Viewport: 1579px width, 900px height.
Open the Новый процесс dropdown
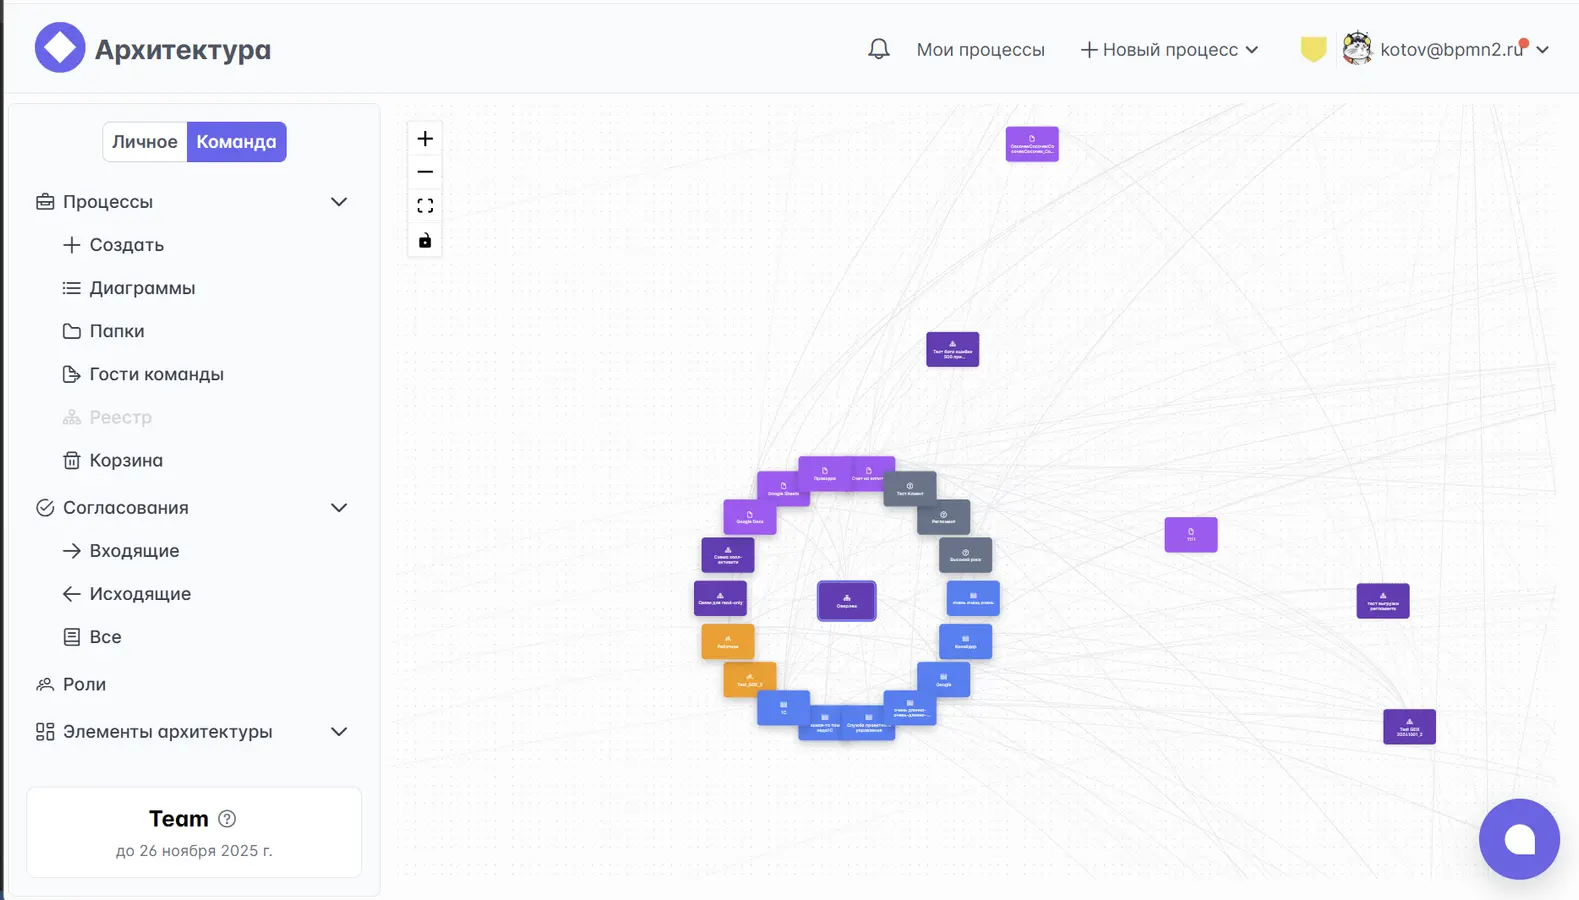[x=1169, y=49]
